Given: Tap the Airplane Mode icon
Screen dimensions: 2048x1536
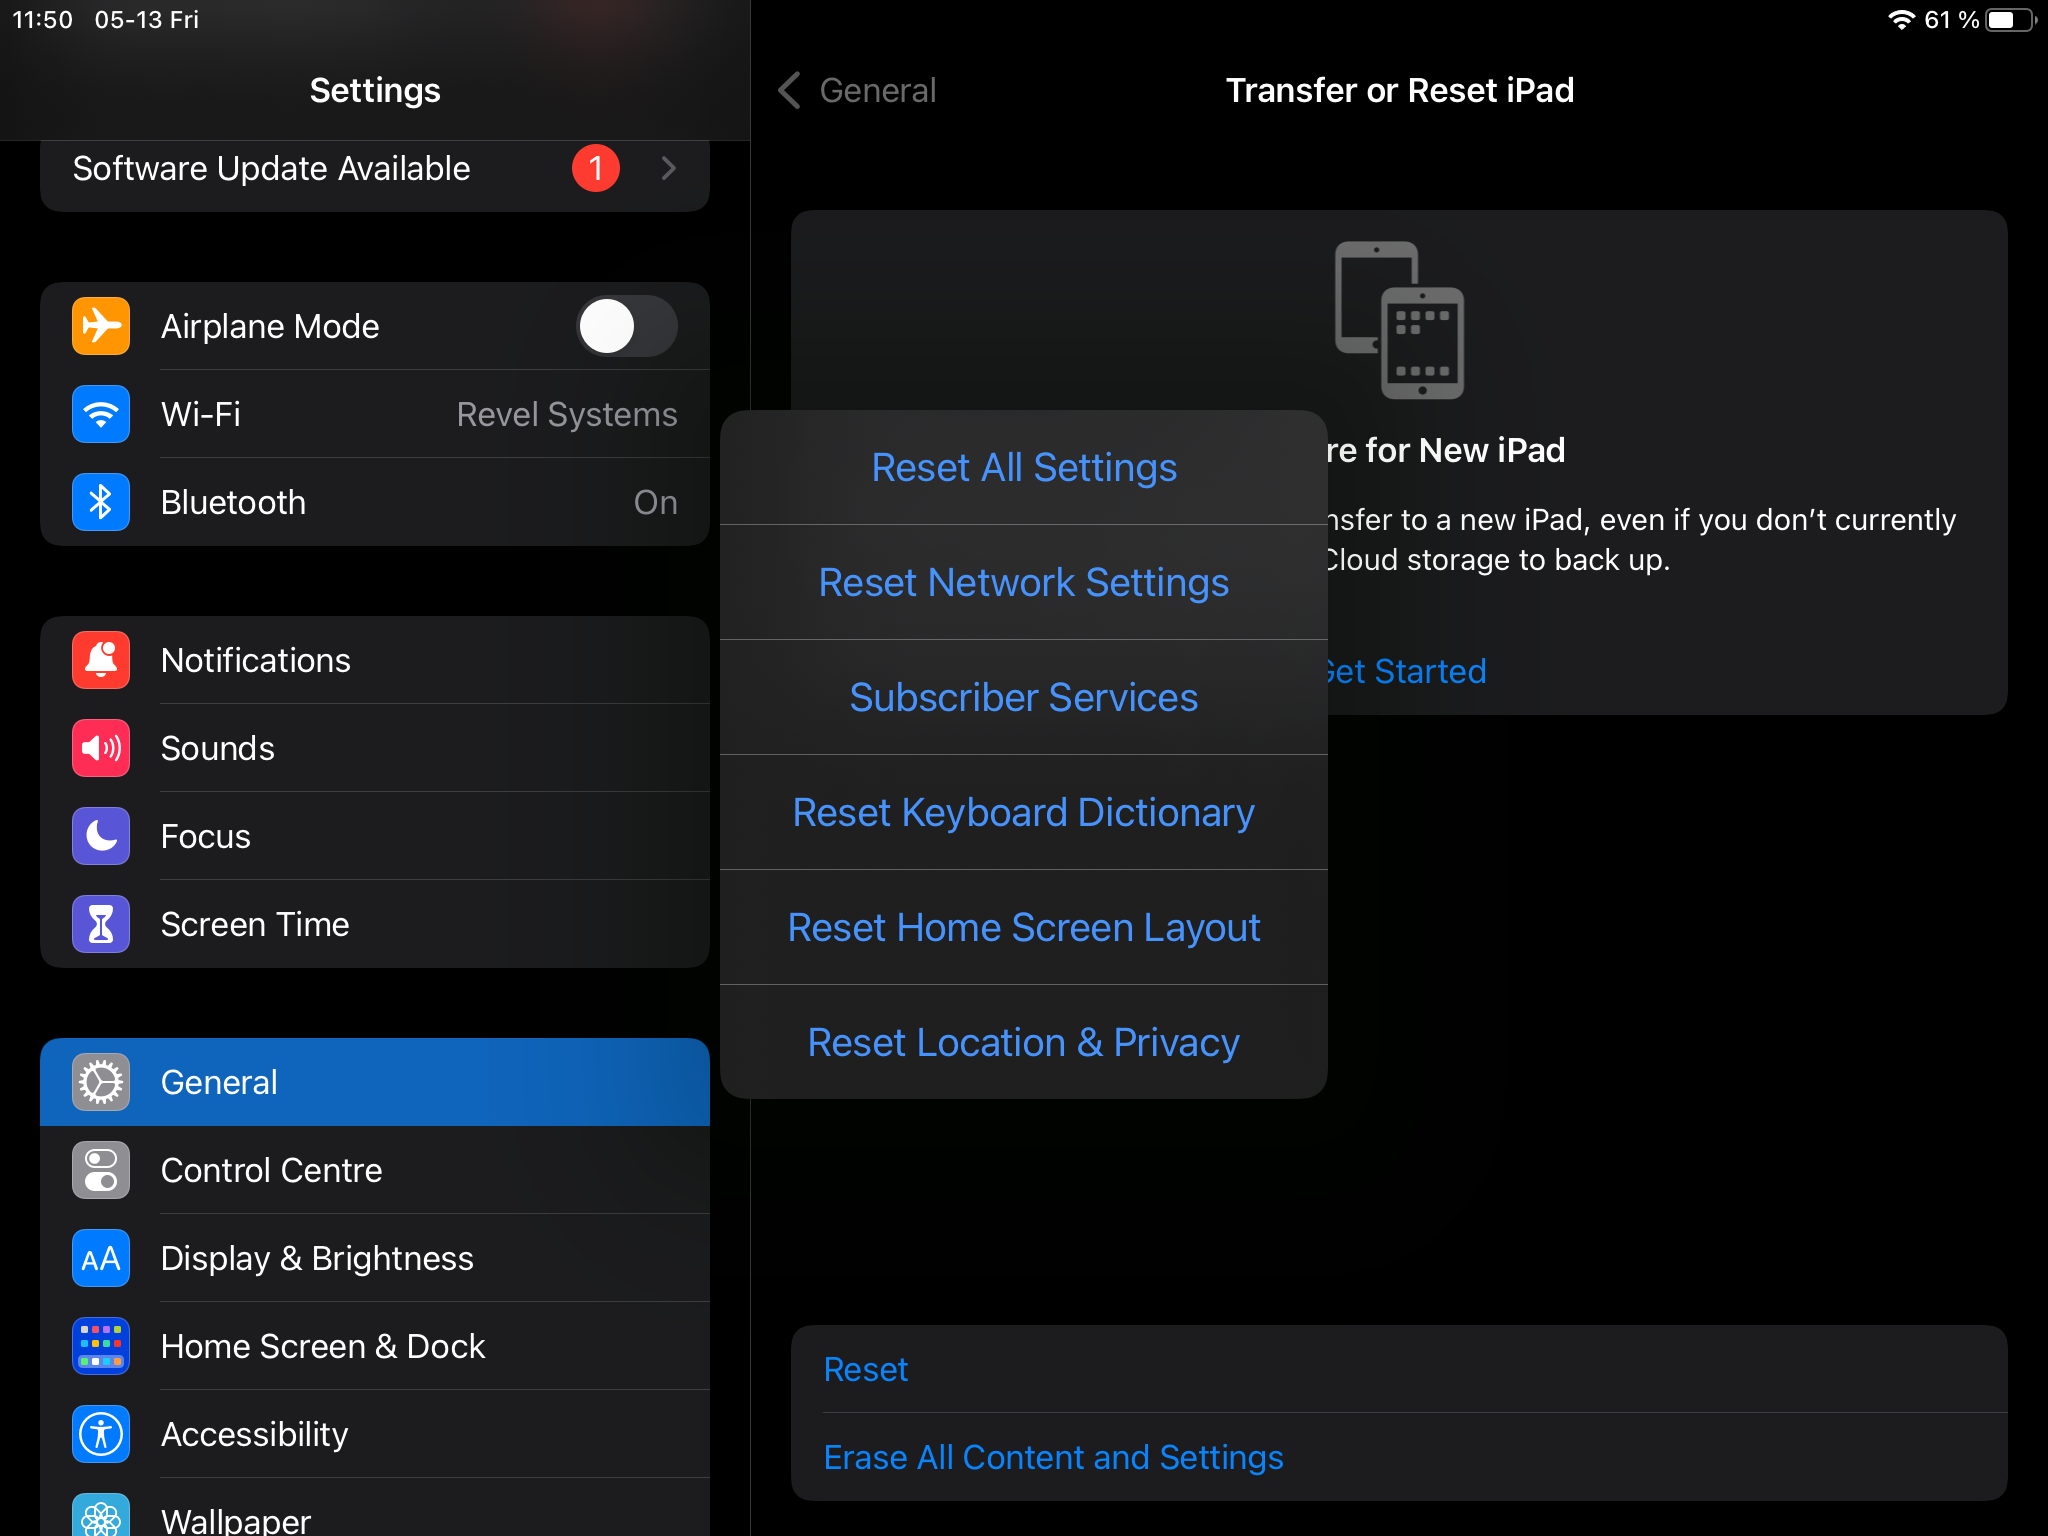Looking at the screenshot, I should click(101, 326).
